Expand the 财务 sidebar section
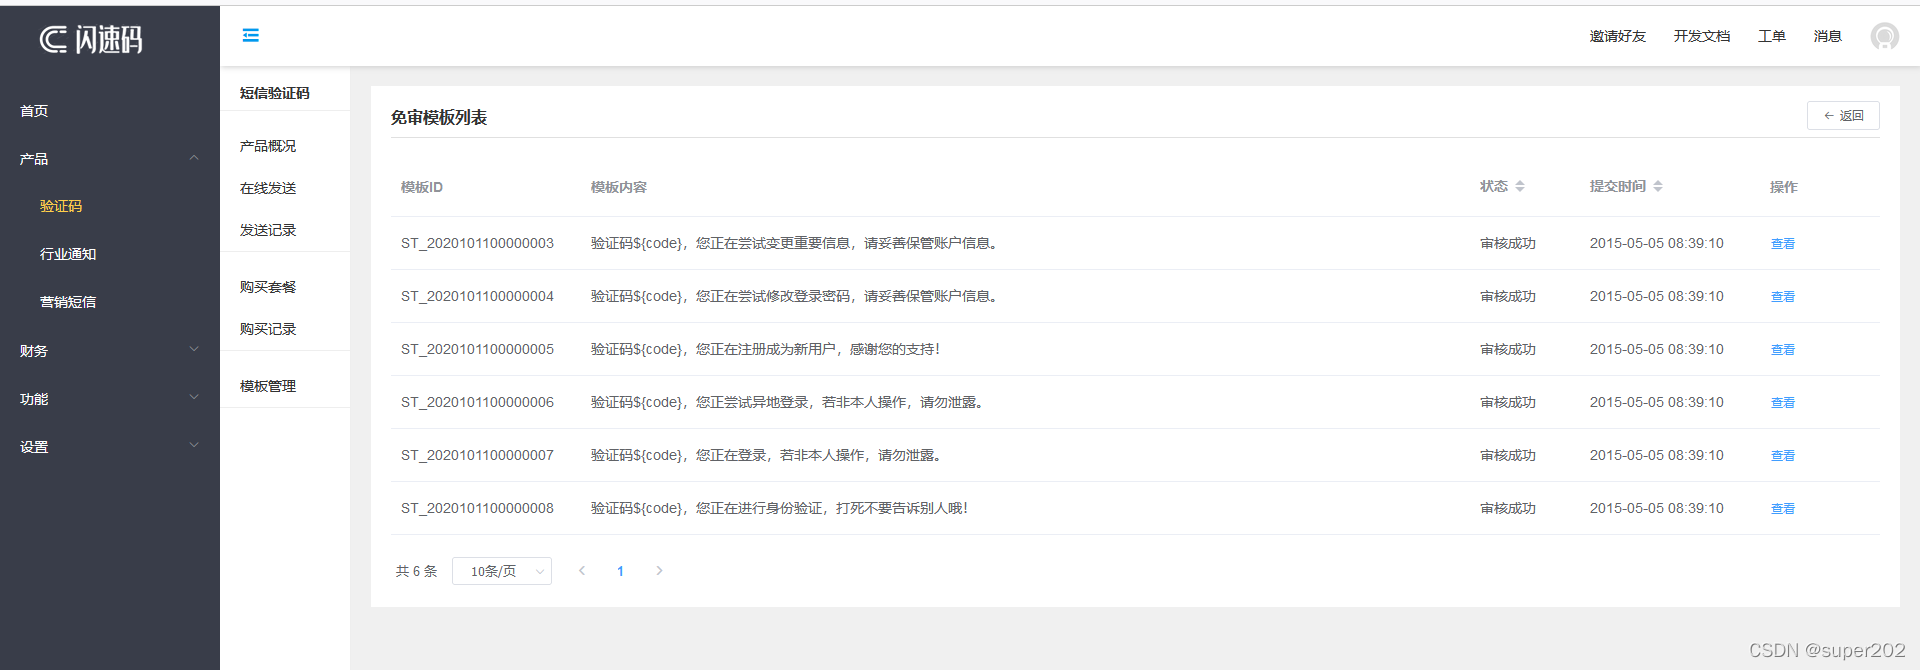 coord(110,351)
